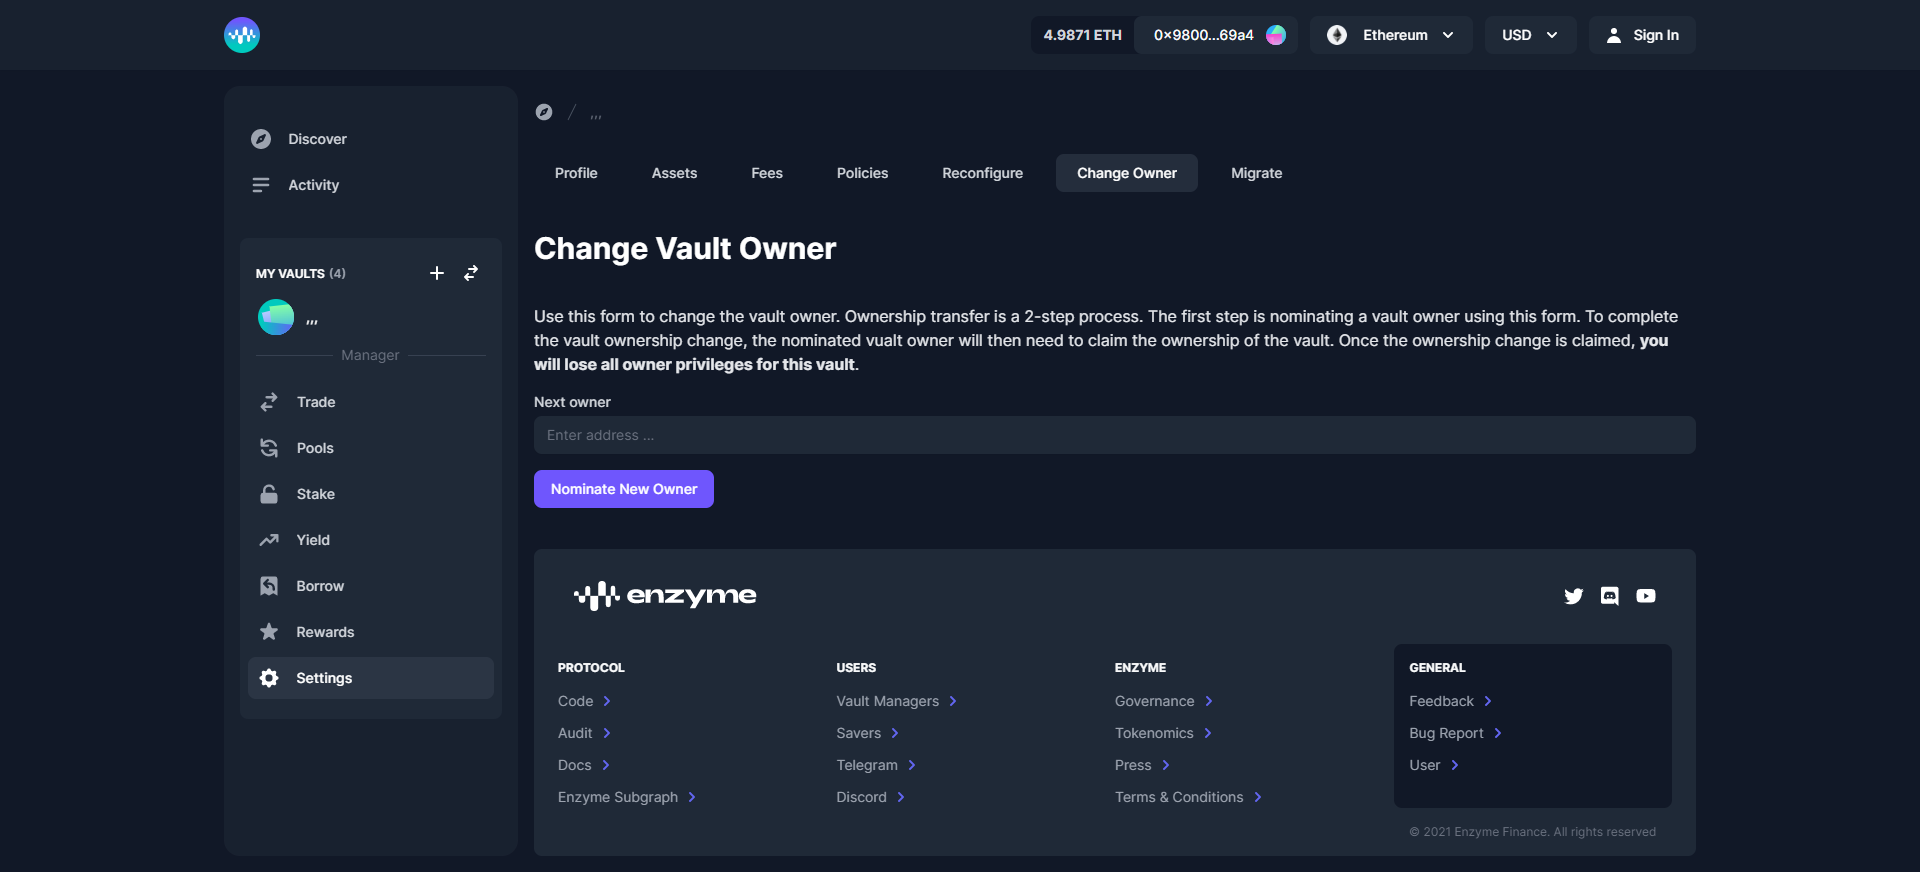Open Discover in the sidebar
This screenshot has width=1920, height=872.
coord(371,139)
